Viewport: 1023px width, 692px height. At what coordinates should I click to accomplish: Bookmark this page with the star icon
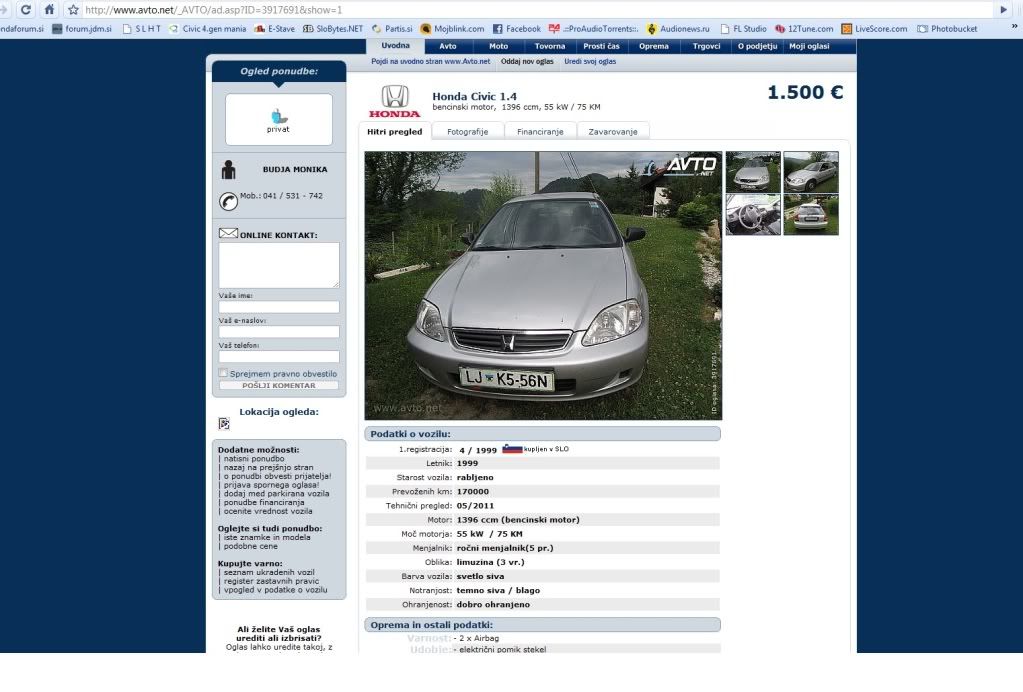(73, 9)
